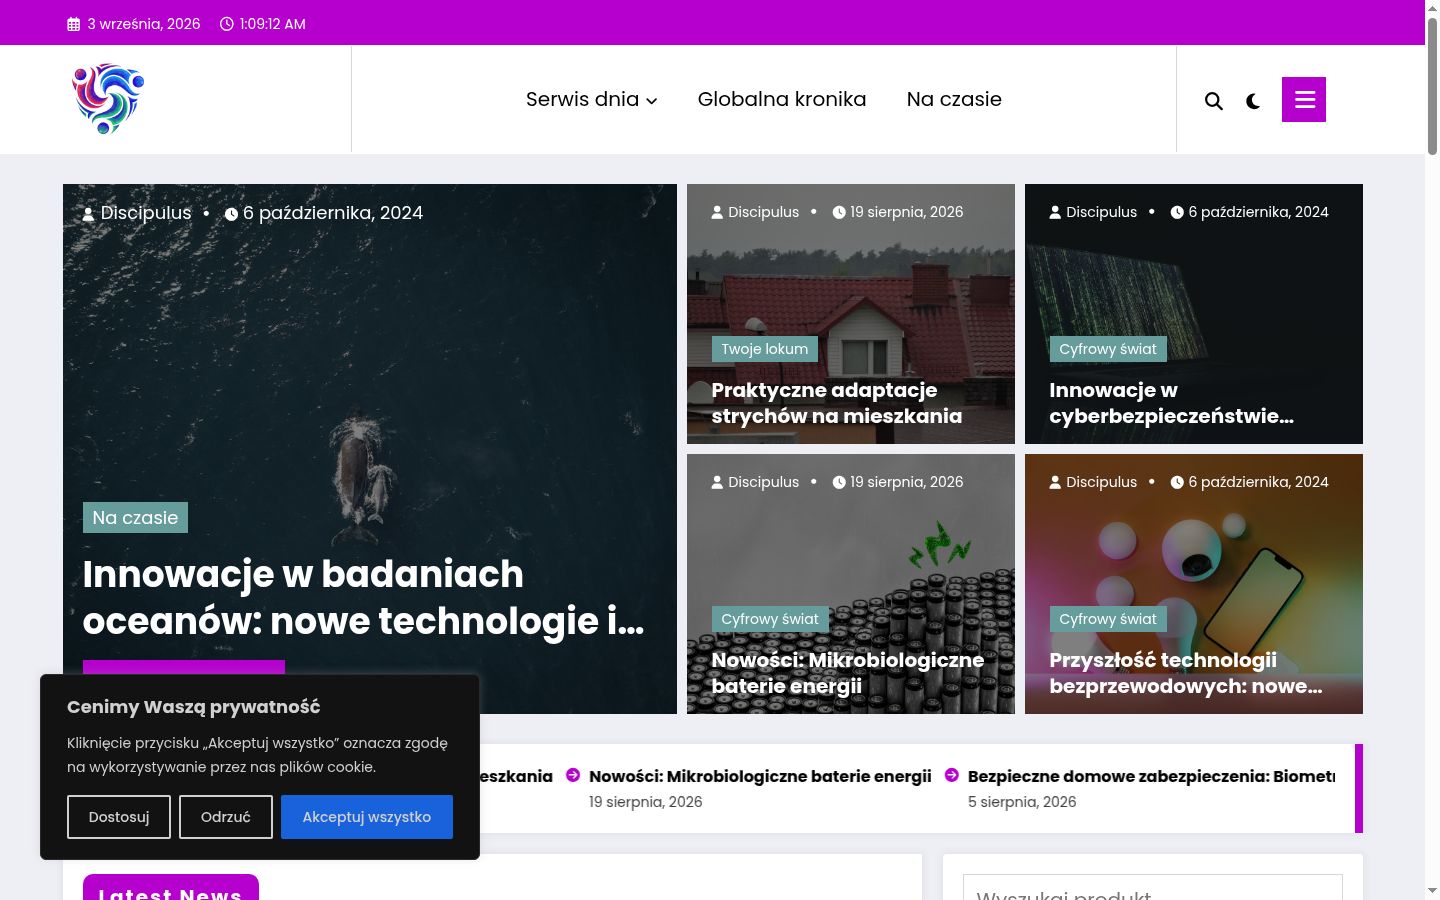The image size is (1440, 900).
Task: Click the calendar icon beside 3 września, 2026
Action: [73, 24]
